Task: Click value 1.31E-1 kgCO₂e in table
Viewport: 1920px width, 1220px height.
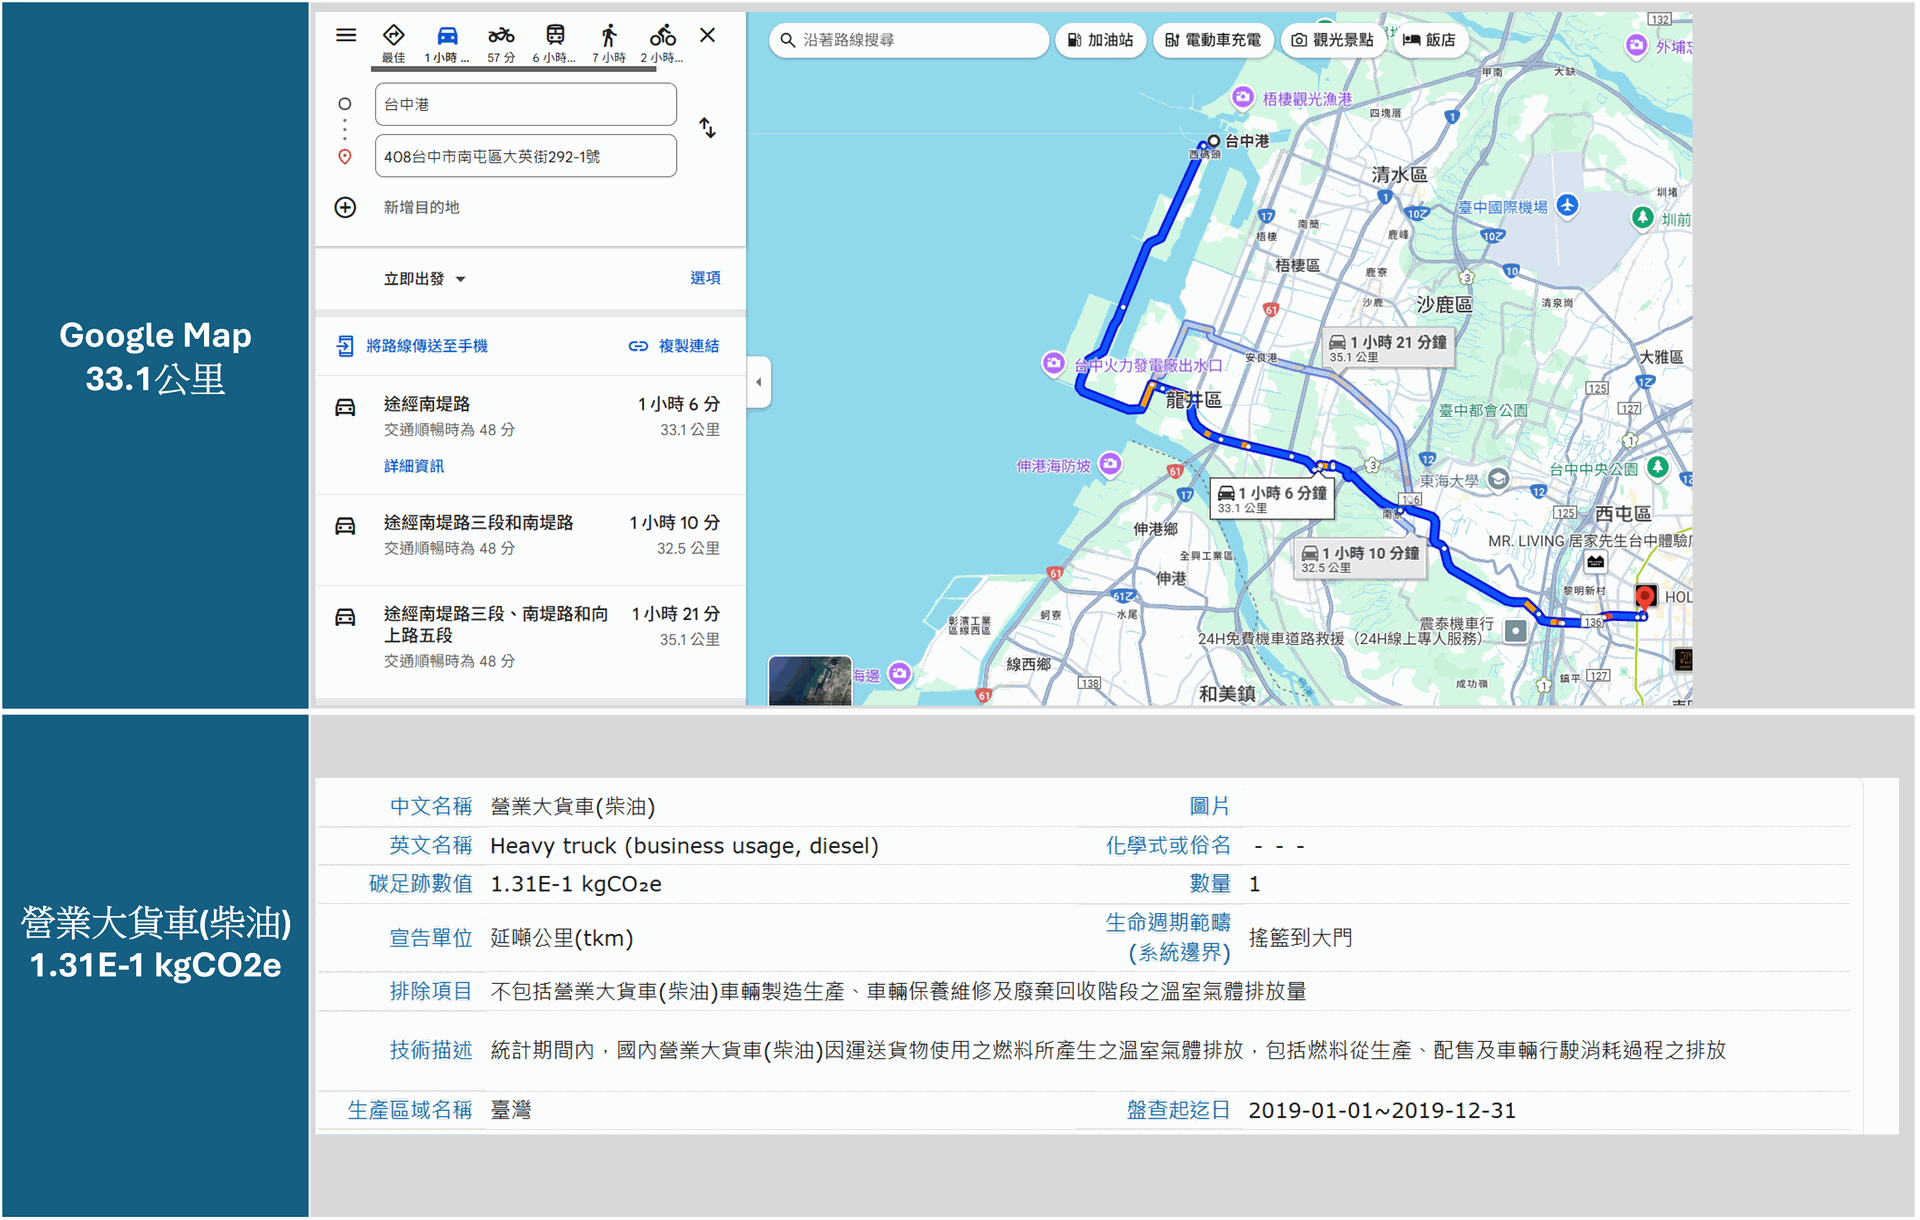Action: (x=575, y=884)
